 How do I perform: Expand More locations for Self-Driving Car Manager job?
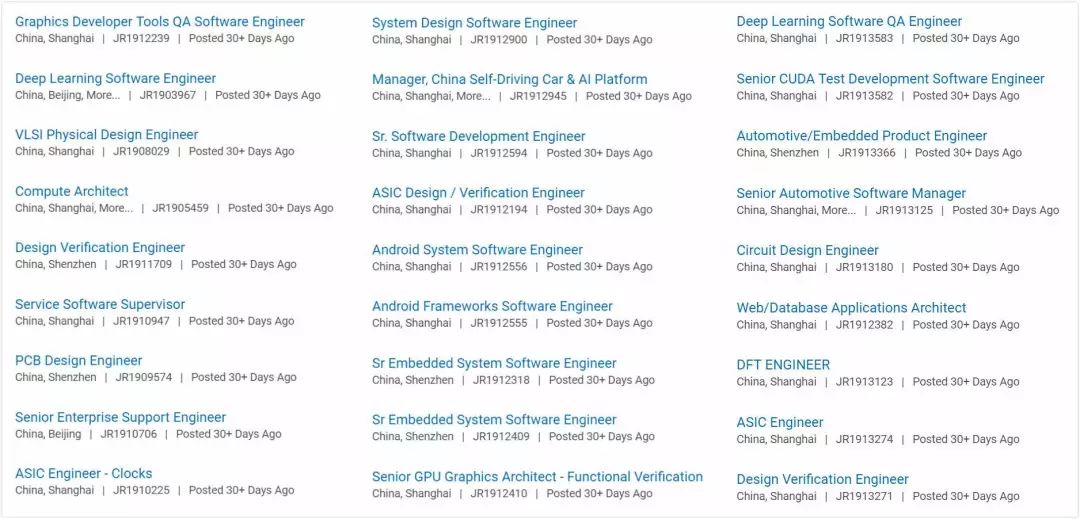coord(473,96)
